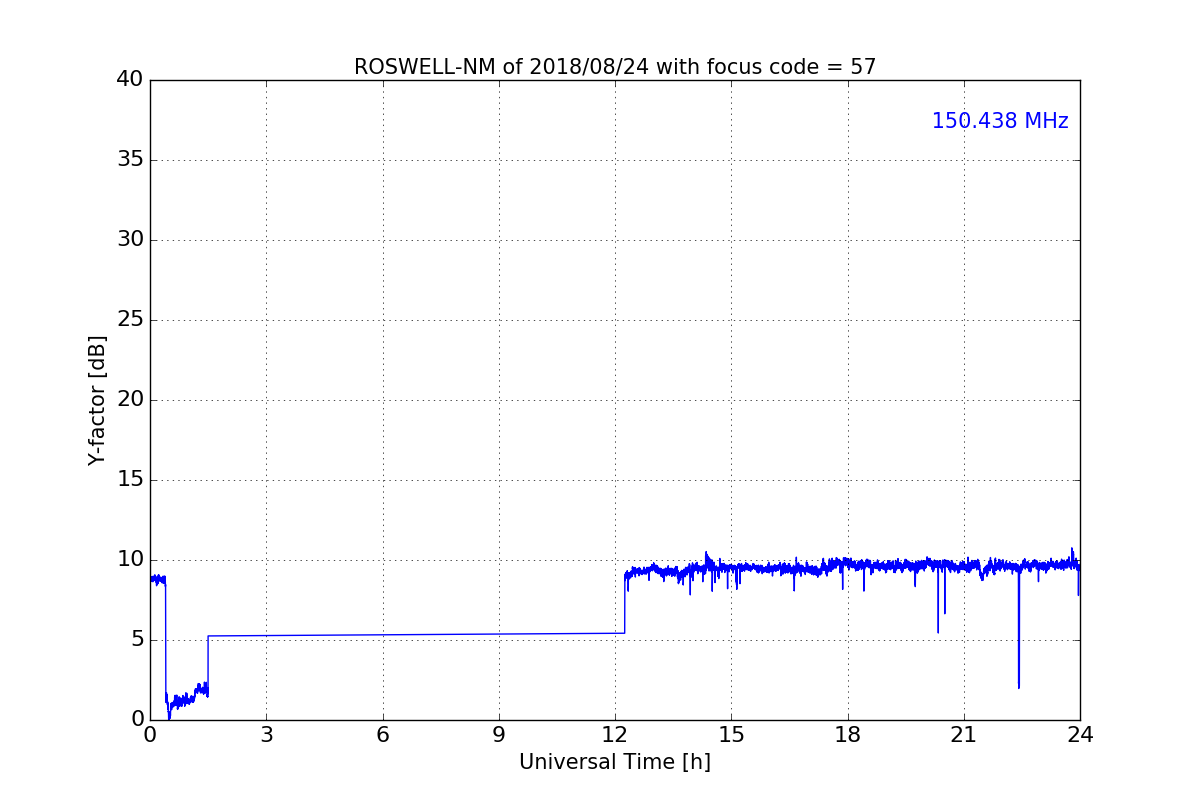1200x800 pixels.
Task: Click the 'Universal Time [h]' axis label
Action: click(615, 762)
